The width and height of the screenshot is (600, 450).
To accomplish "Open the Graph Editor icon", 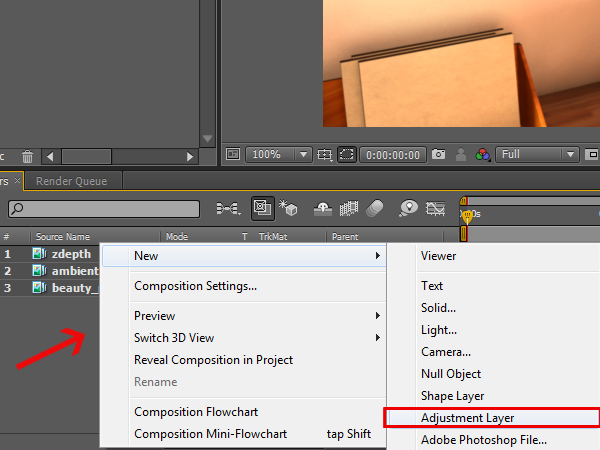I will point(436,208).
